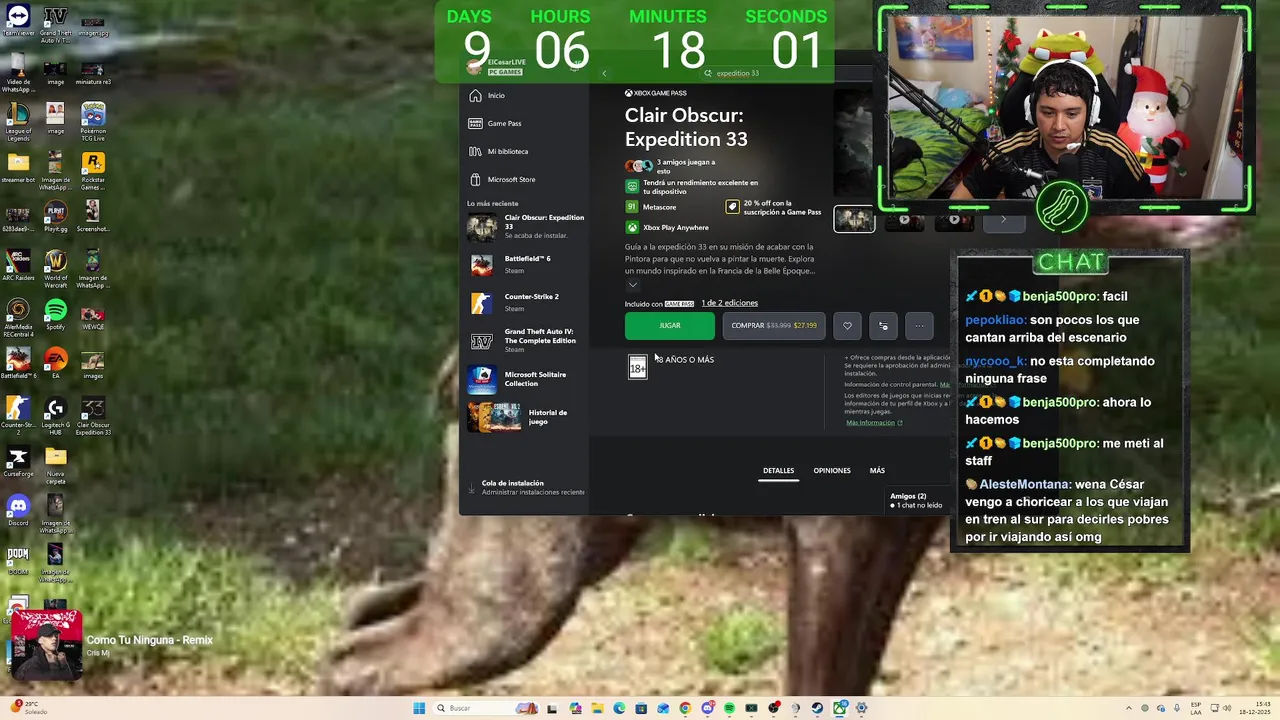The image size is (1280, 720).
Task: Open Steam from taskbar
Action: coord(817,708)
